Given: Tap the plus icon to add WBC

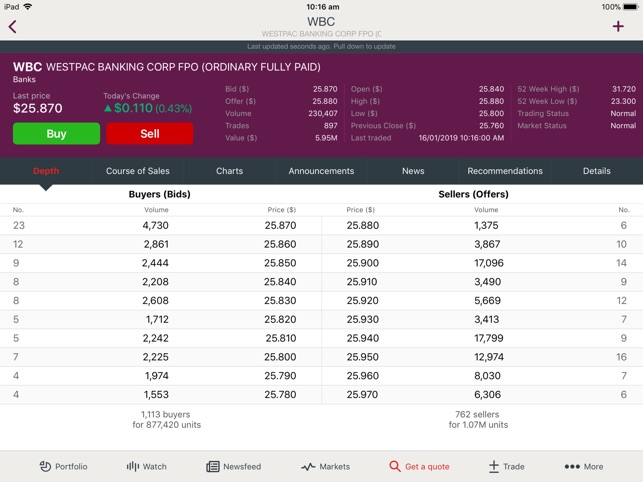Looking at the screenshot, I should (618, 27).
